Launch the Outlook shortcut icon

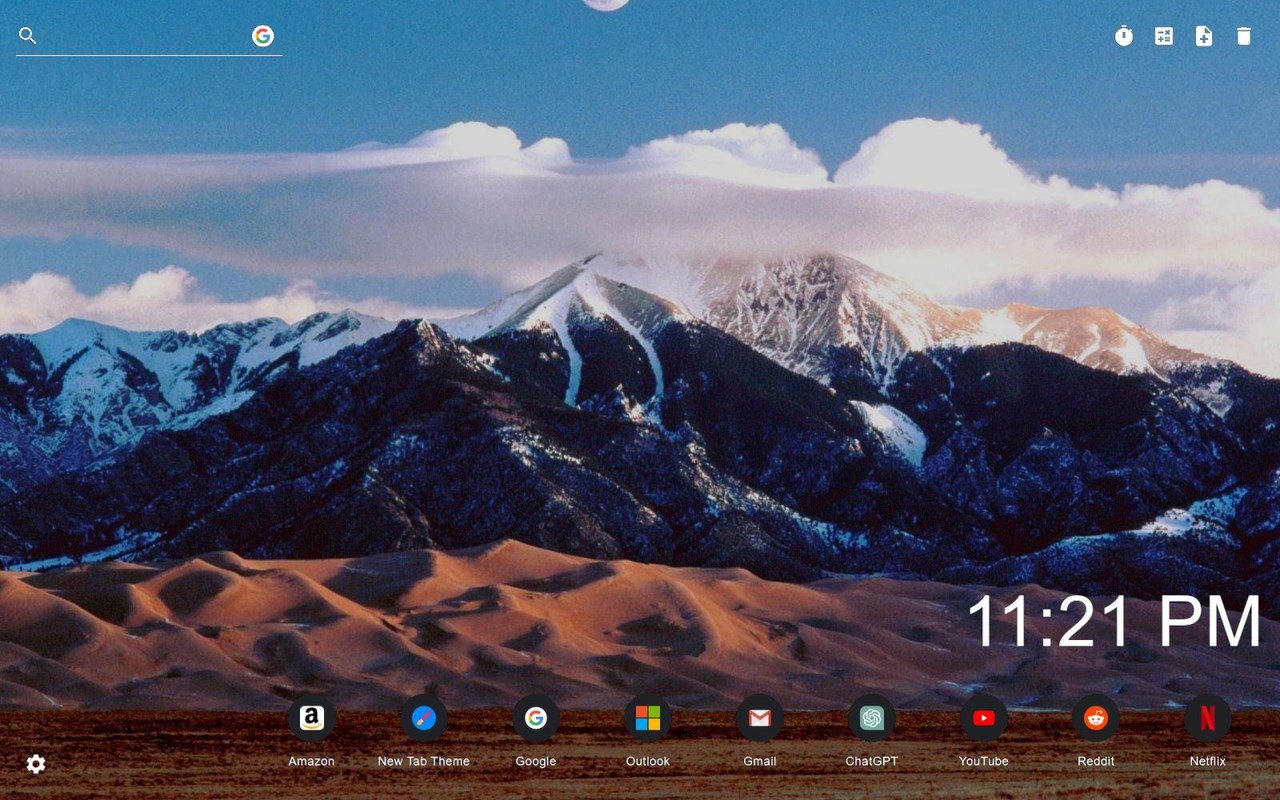(x=648, y=718)
